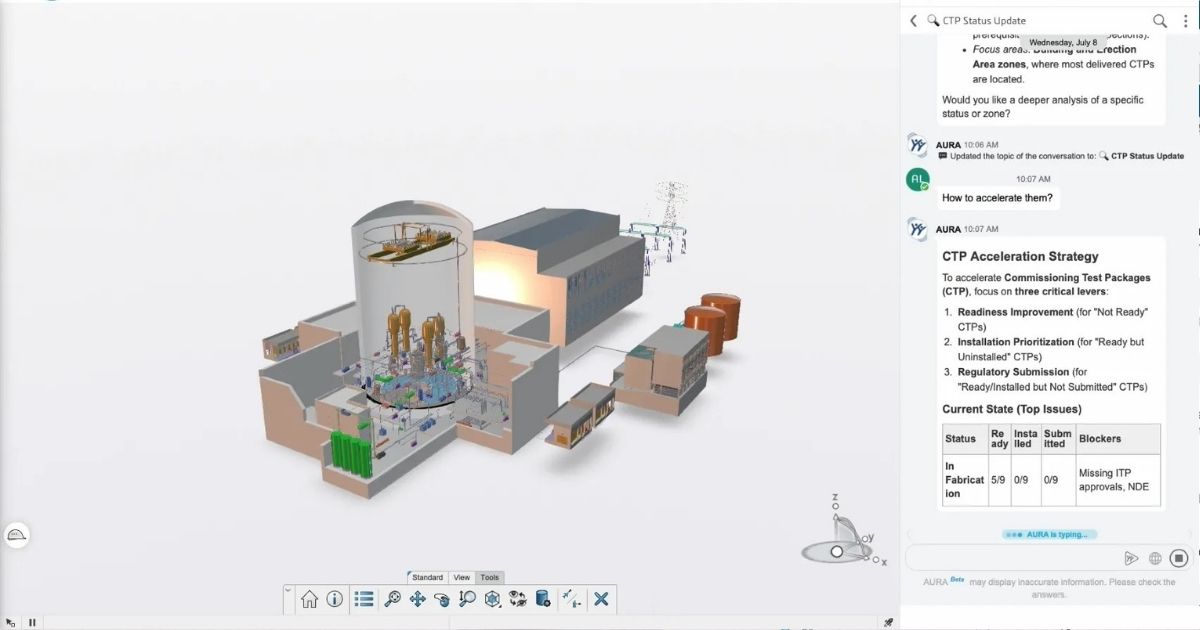
Task: Open the three-dot chat options menu
Action: coord(1186,20)
